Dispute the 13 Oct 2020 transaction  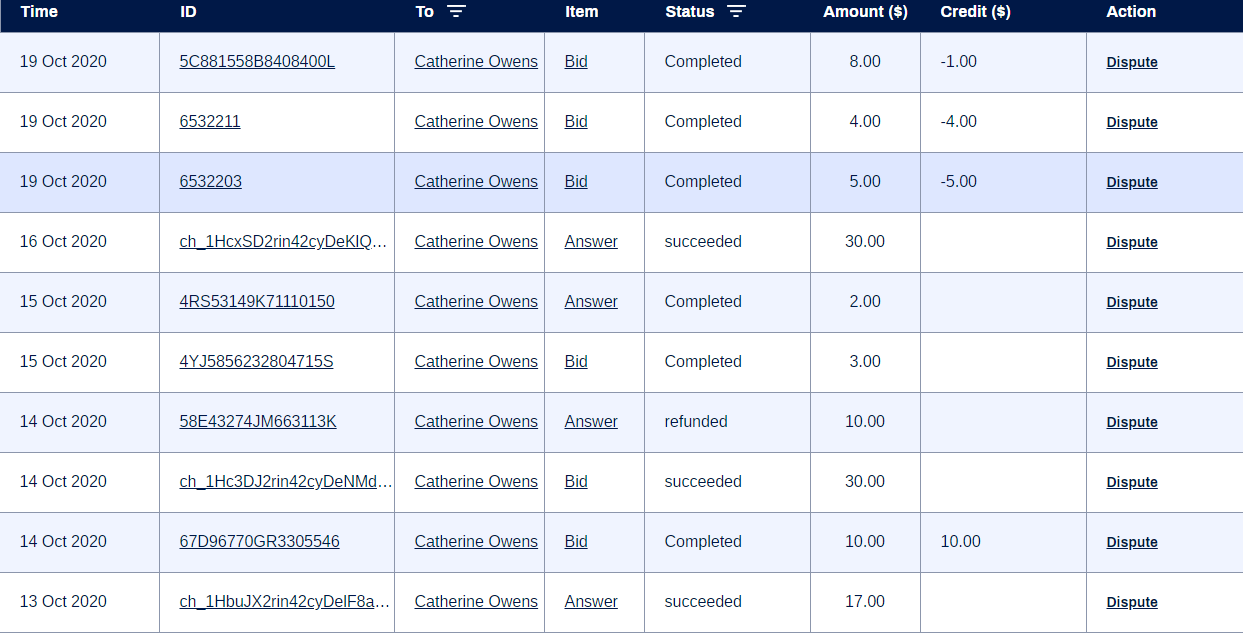coord(1132,602)
